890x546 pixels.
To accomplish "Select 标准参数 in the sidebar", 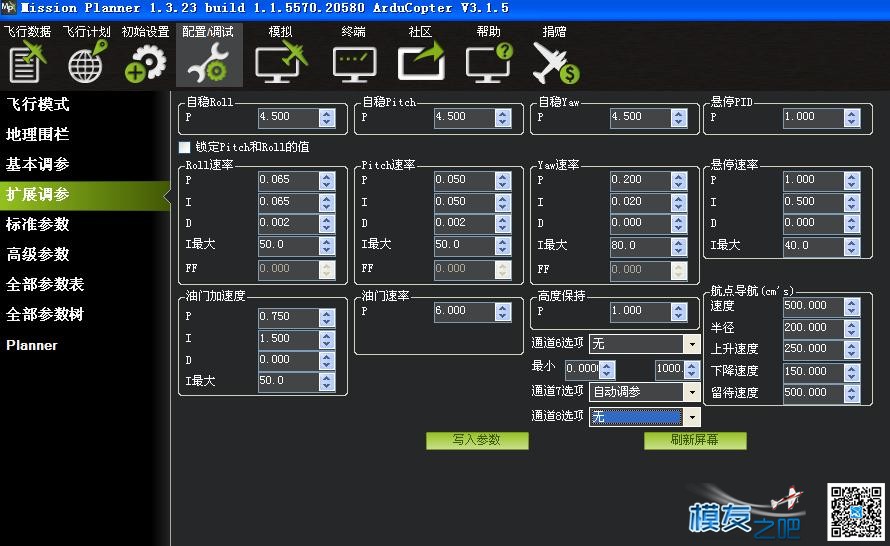I will (37, 225).
